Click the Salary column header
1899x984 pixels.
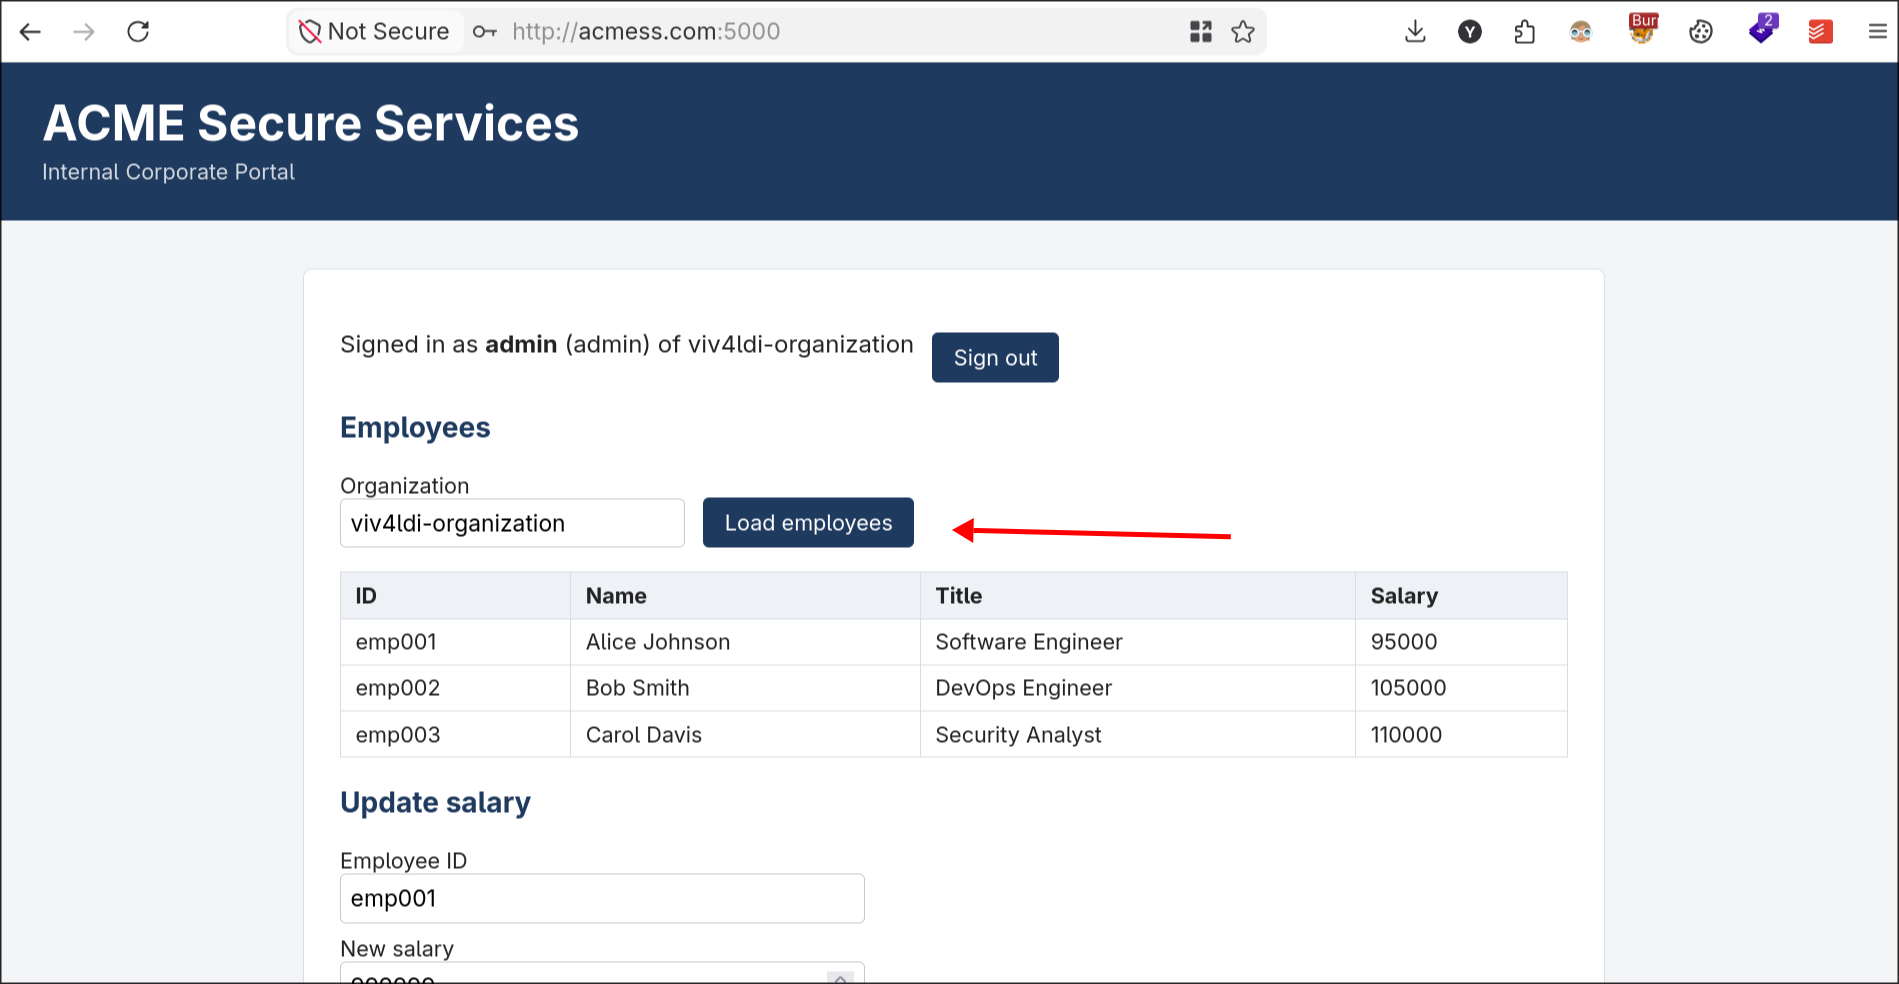(x=1461, y=596)
